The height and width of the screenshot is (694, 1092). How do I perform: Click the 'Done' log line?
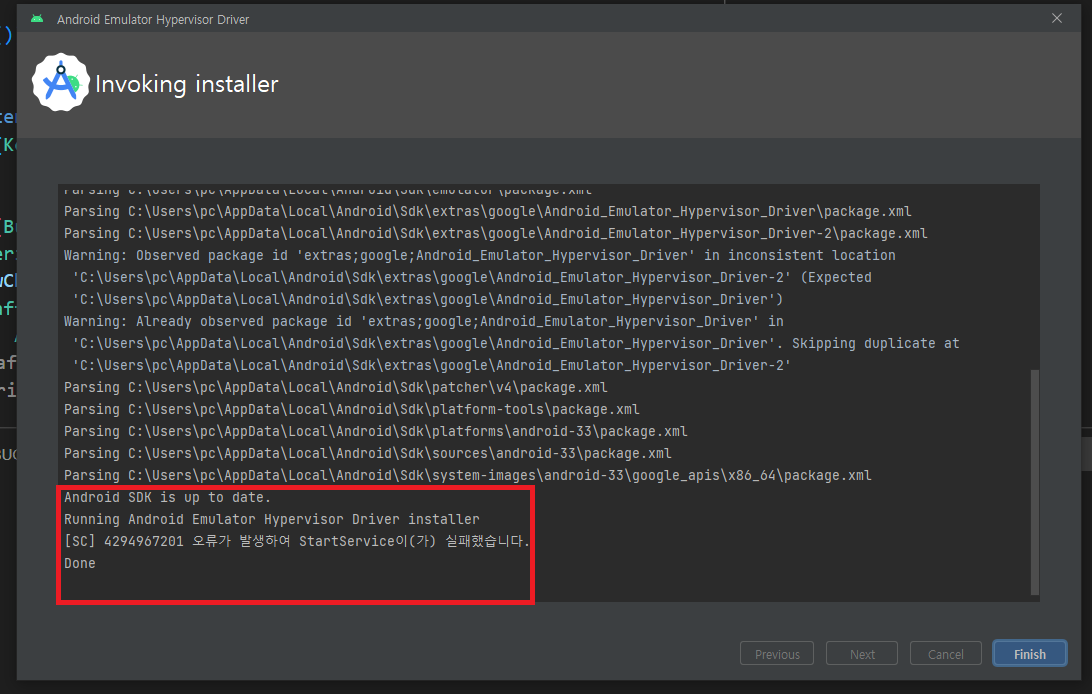click(79, 563)
